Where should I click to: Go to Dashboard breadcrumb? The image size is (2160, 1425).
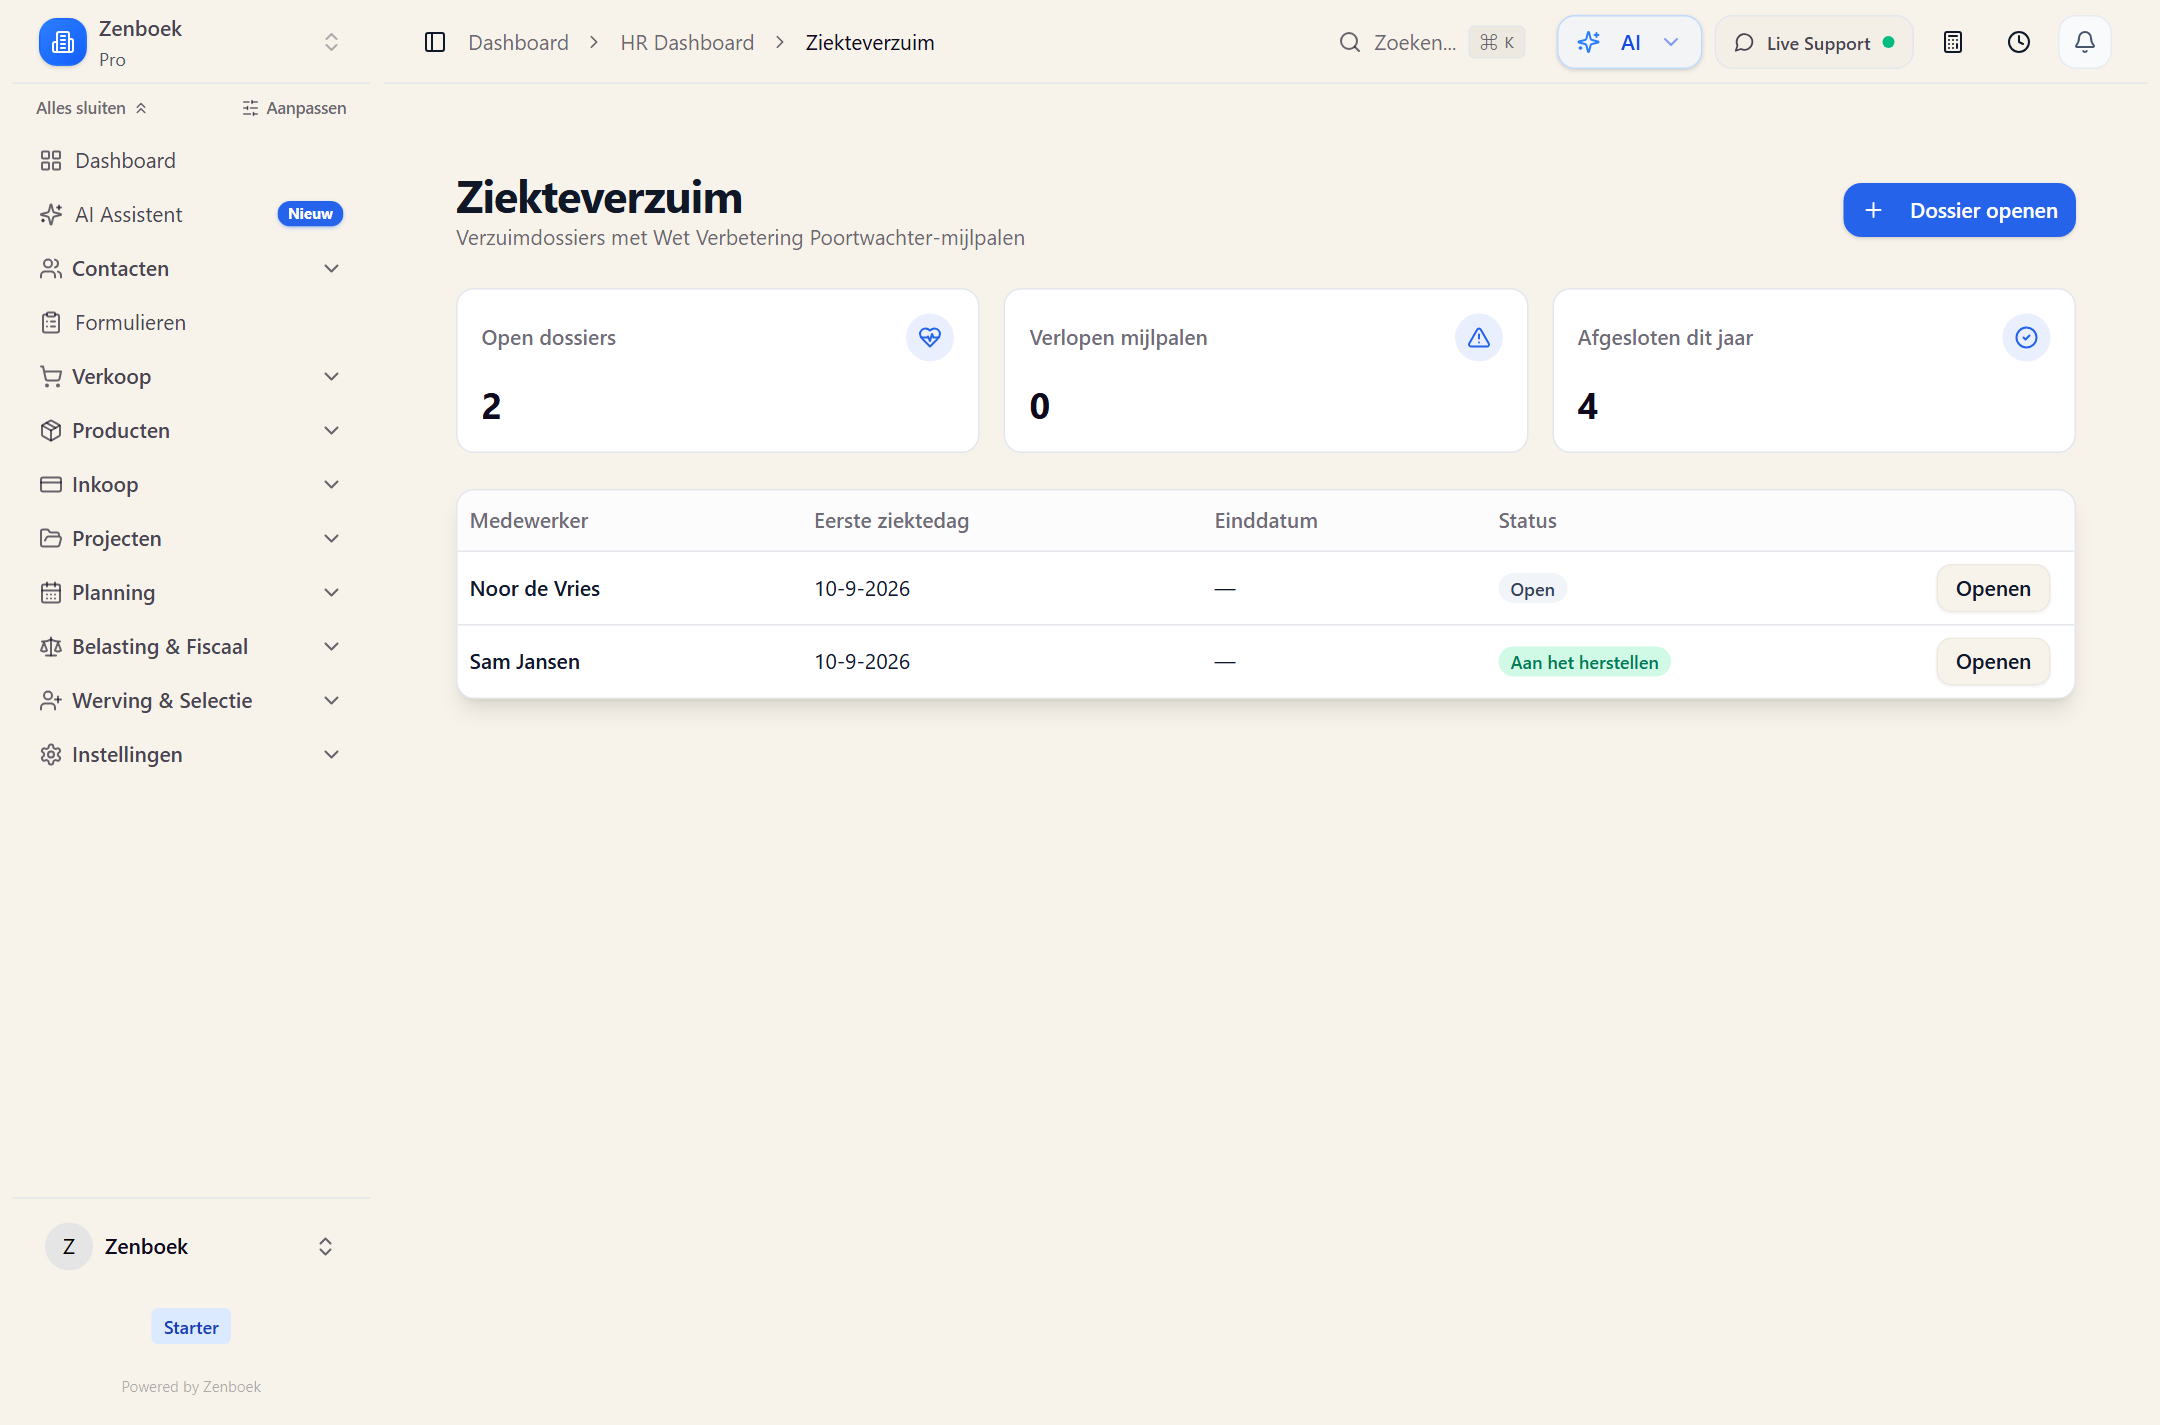point(518,42)
